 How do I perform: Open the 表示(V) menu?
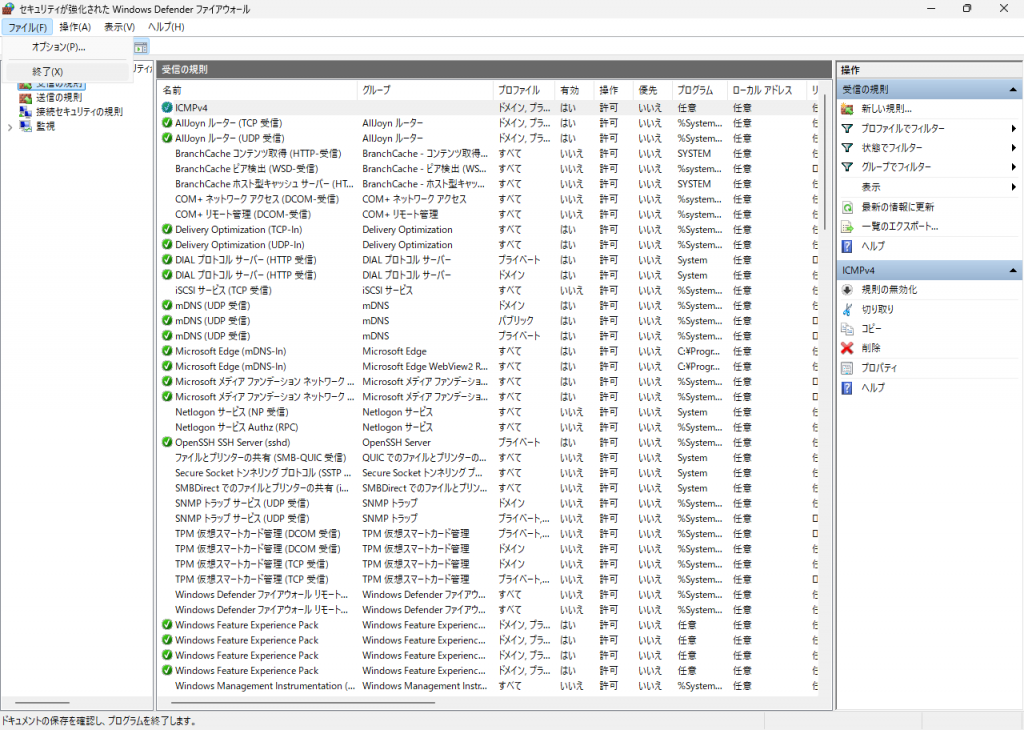[120, 27]
